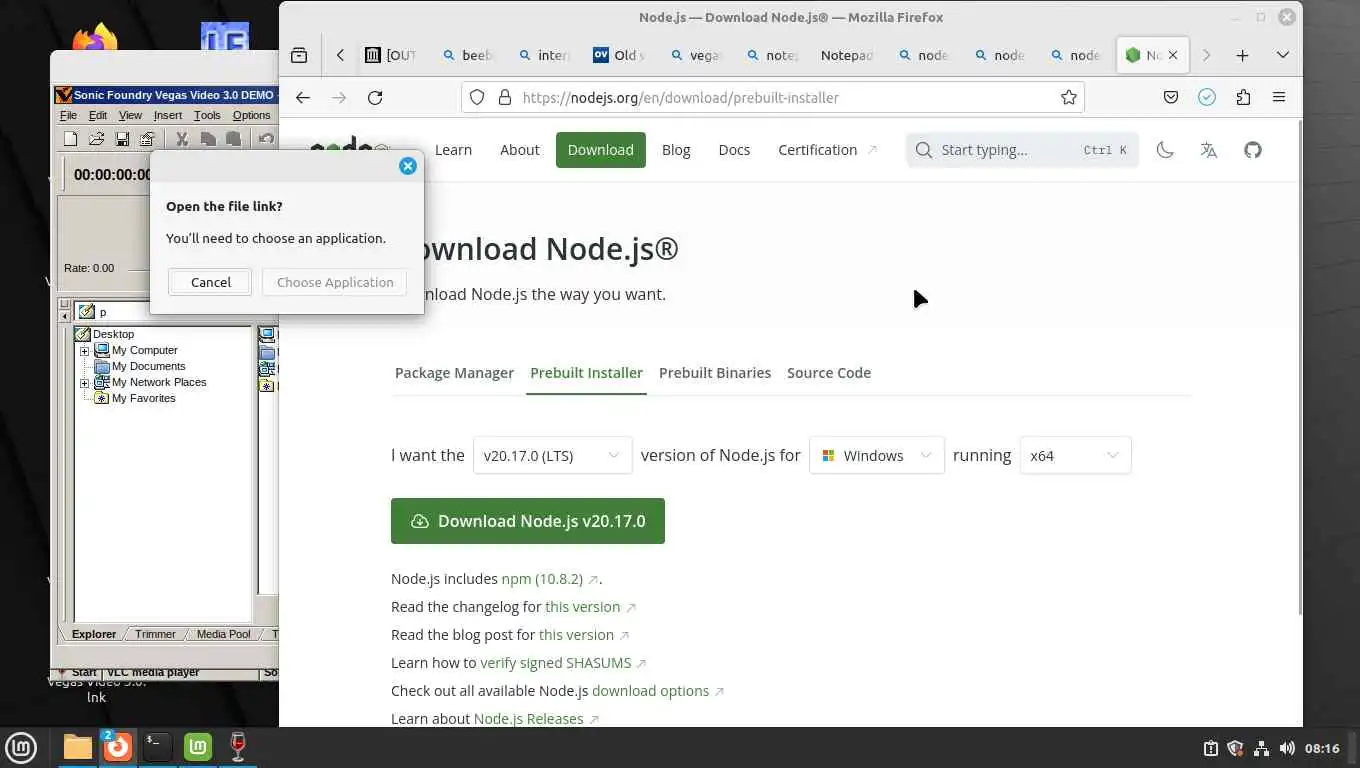Click the Open folder icon in Vegas toolbar
This screenshot has height=768, width=1360.
click(x=96, y=139)
